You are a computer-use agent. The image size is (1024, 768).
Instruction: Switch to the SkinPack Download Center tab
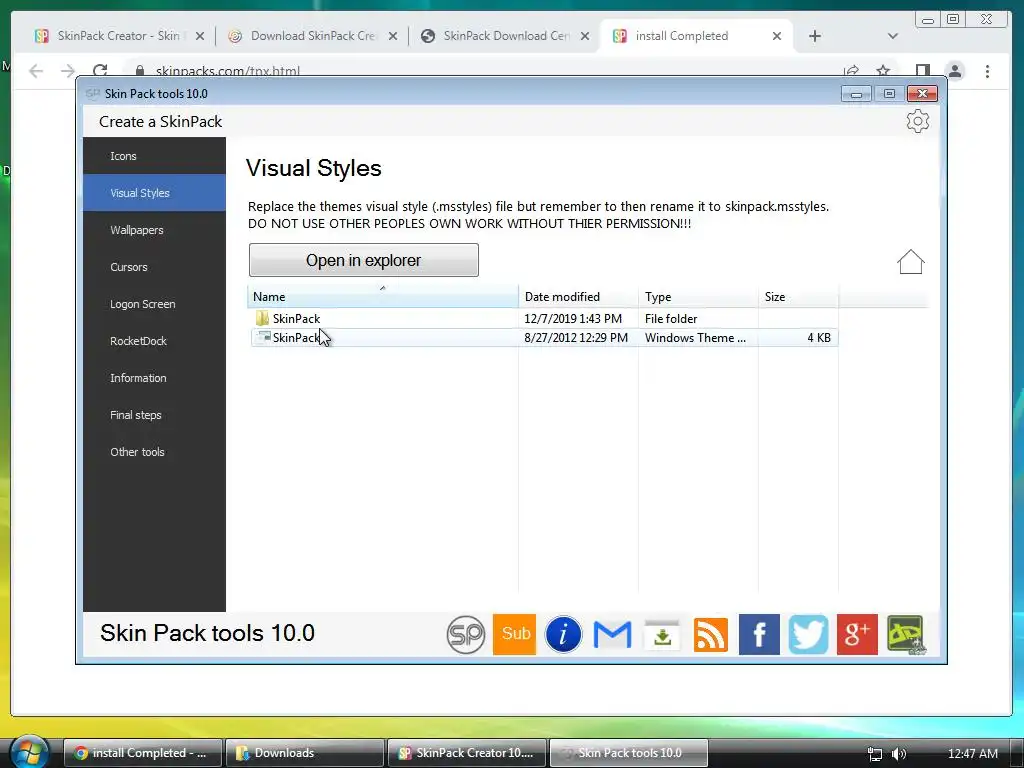(505, 36)
